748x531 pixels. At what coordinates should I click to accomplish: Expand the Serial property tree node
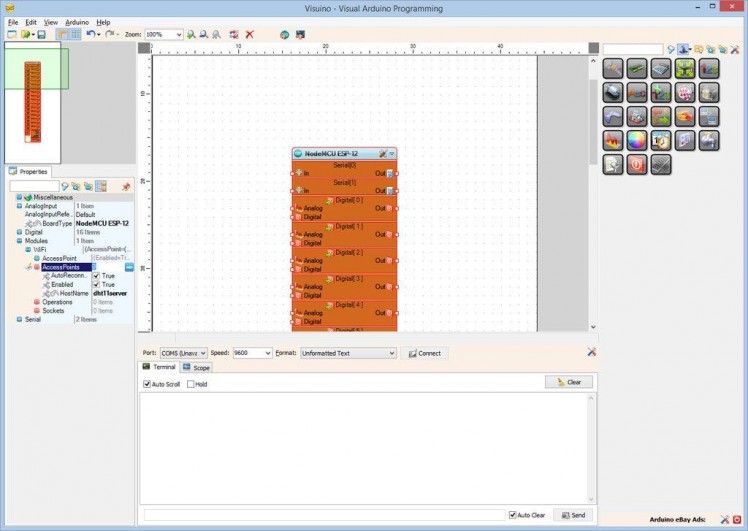tap(18, 319)
